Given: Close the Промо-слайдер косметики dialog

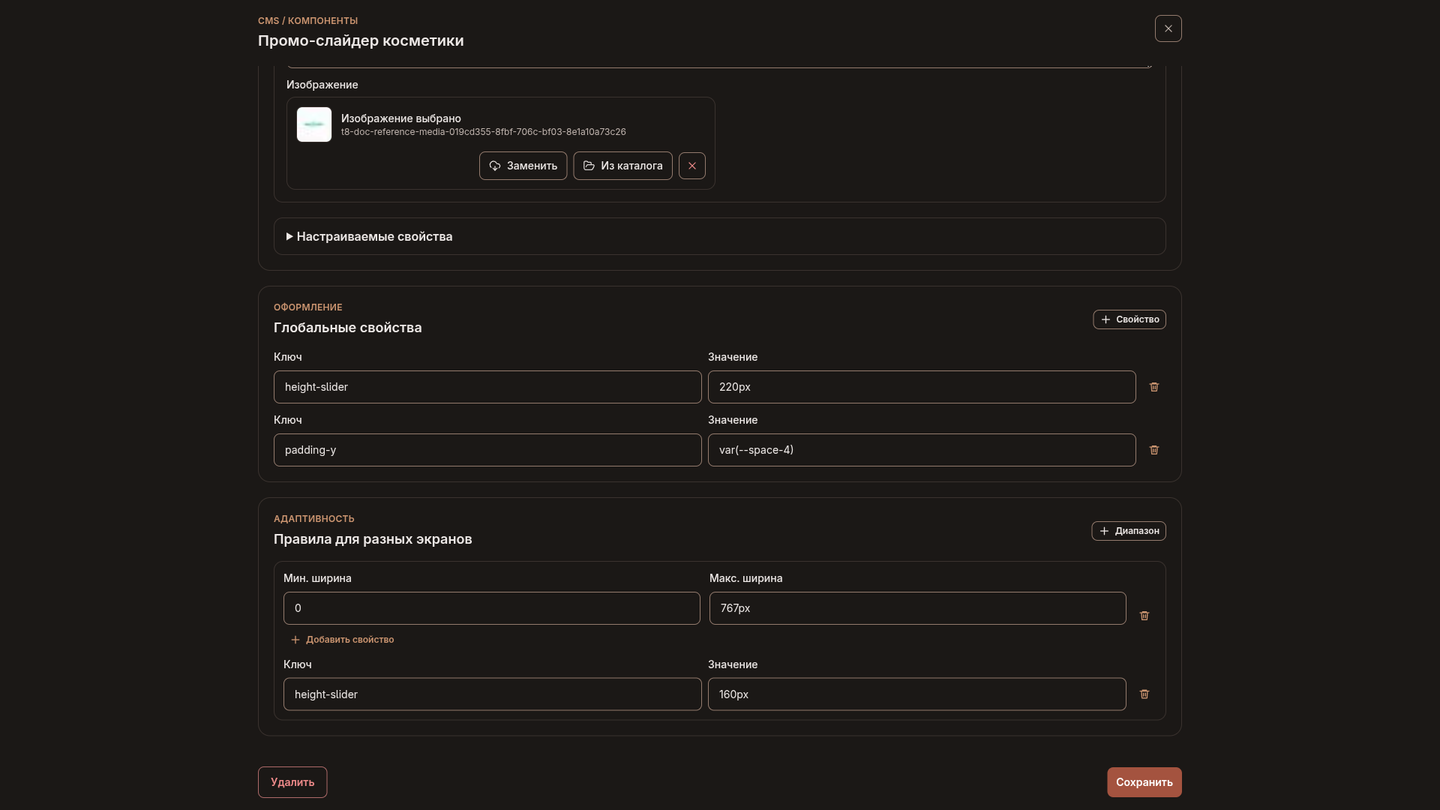Looking at the screenshot, I should coord(1168,28).
